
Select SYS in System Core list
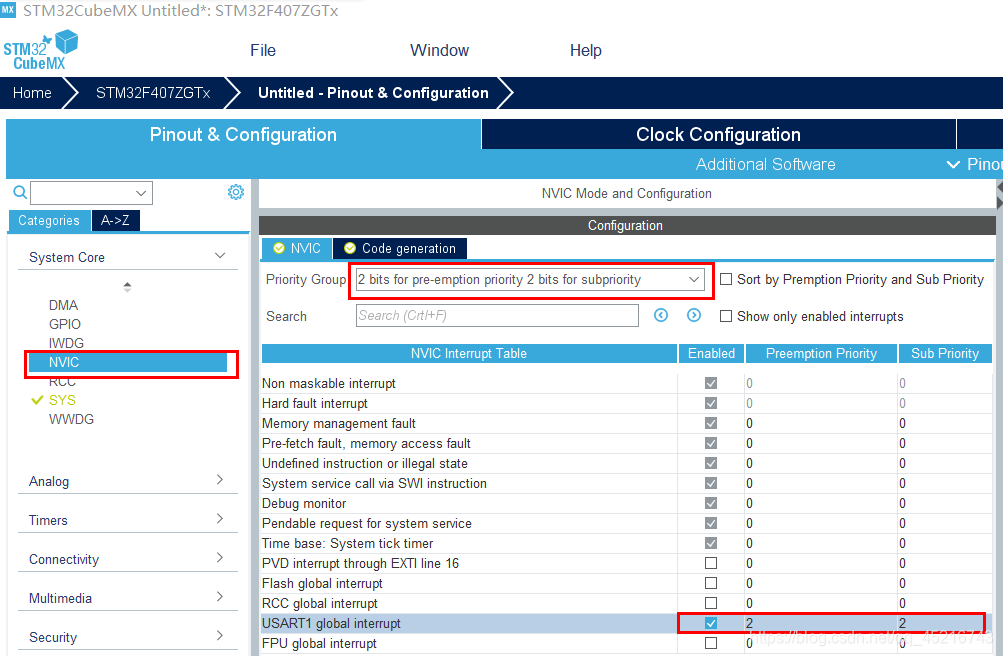tap(62, 400)
